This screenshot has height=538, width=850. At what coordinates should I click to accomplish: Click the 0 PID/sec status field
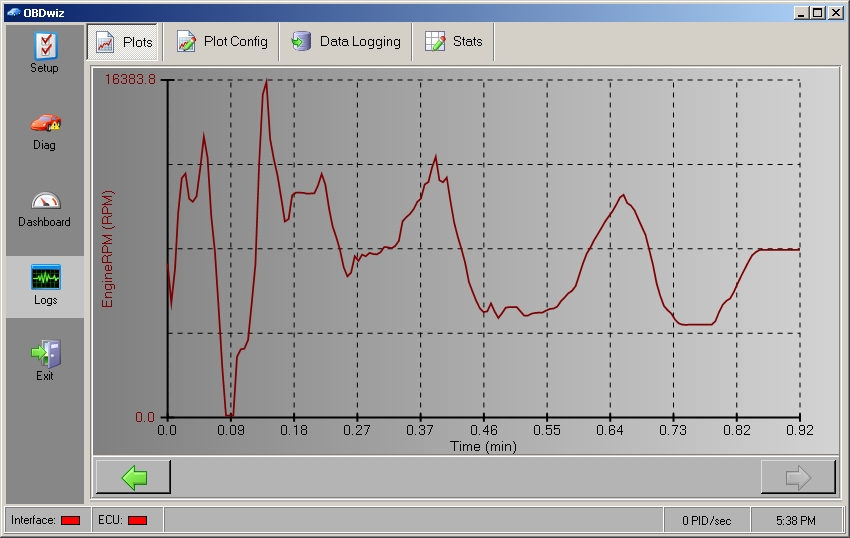coord(706,520)
